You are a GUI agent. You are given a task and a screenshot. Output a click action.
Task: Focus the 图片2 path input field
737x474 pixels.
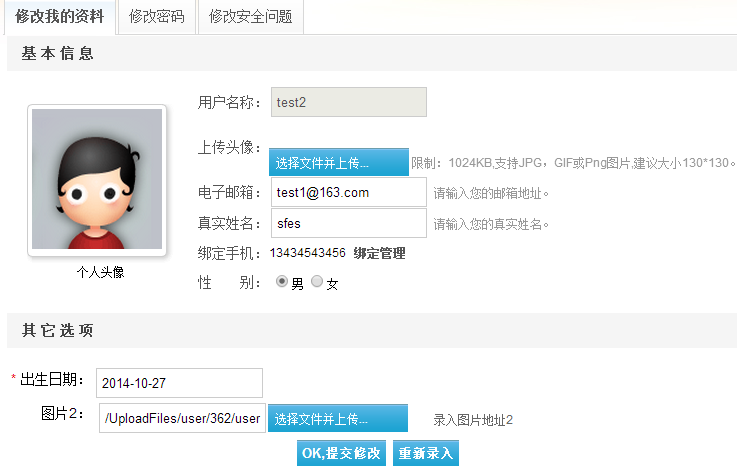click(182, 418)
